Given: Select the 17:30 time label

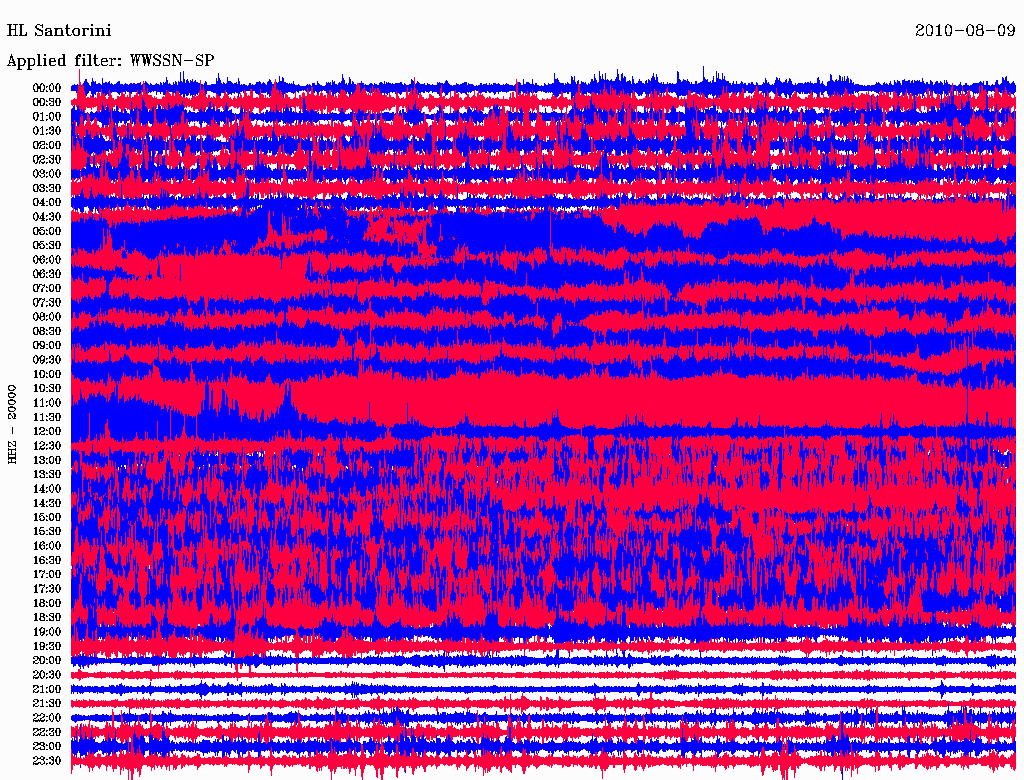Looking at the screenshot, I should point(46,589).
